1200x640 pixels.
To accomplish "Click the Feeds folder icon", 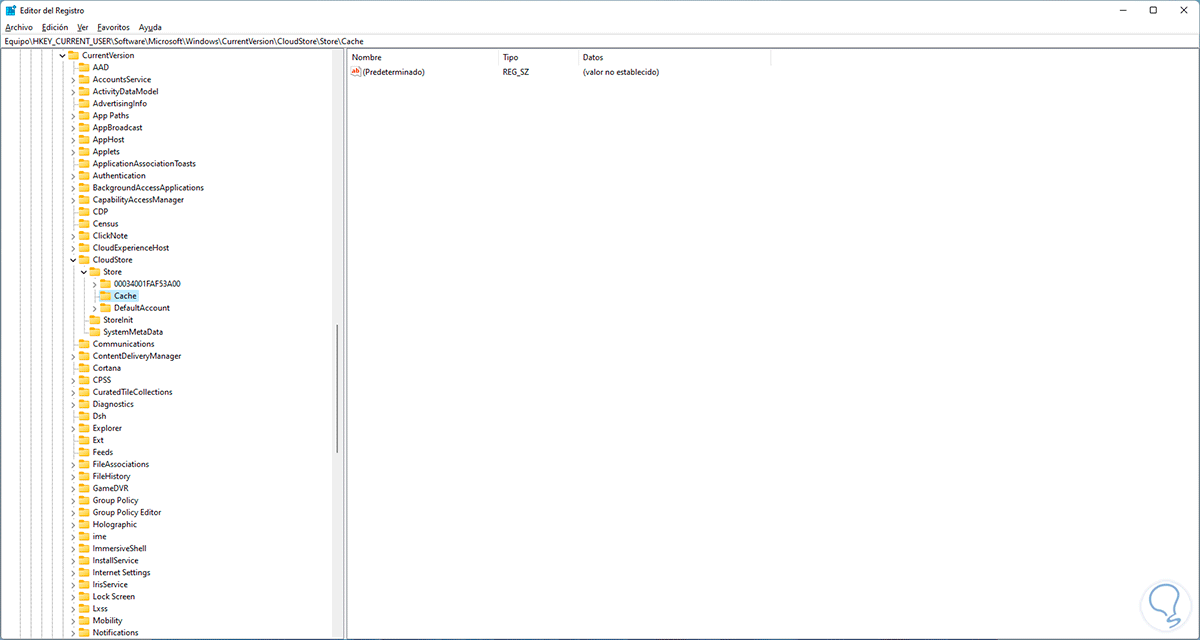I will (84, 452).
